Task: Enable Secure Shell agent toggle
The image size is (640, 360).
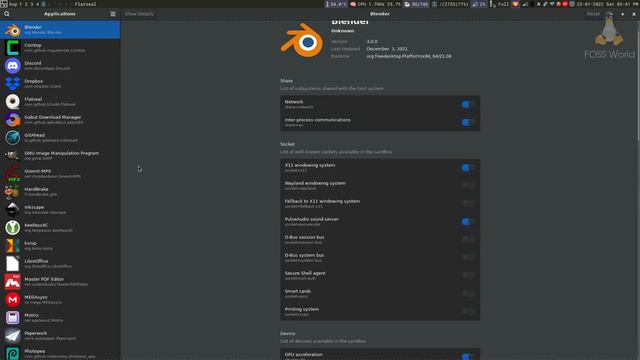Action: (x=469, y=276)
